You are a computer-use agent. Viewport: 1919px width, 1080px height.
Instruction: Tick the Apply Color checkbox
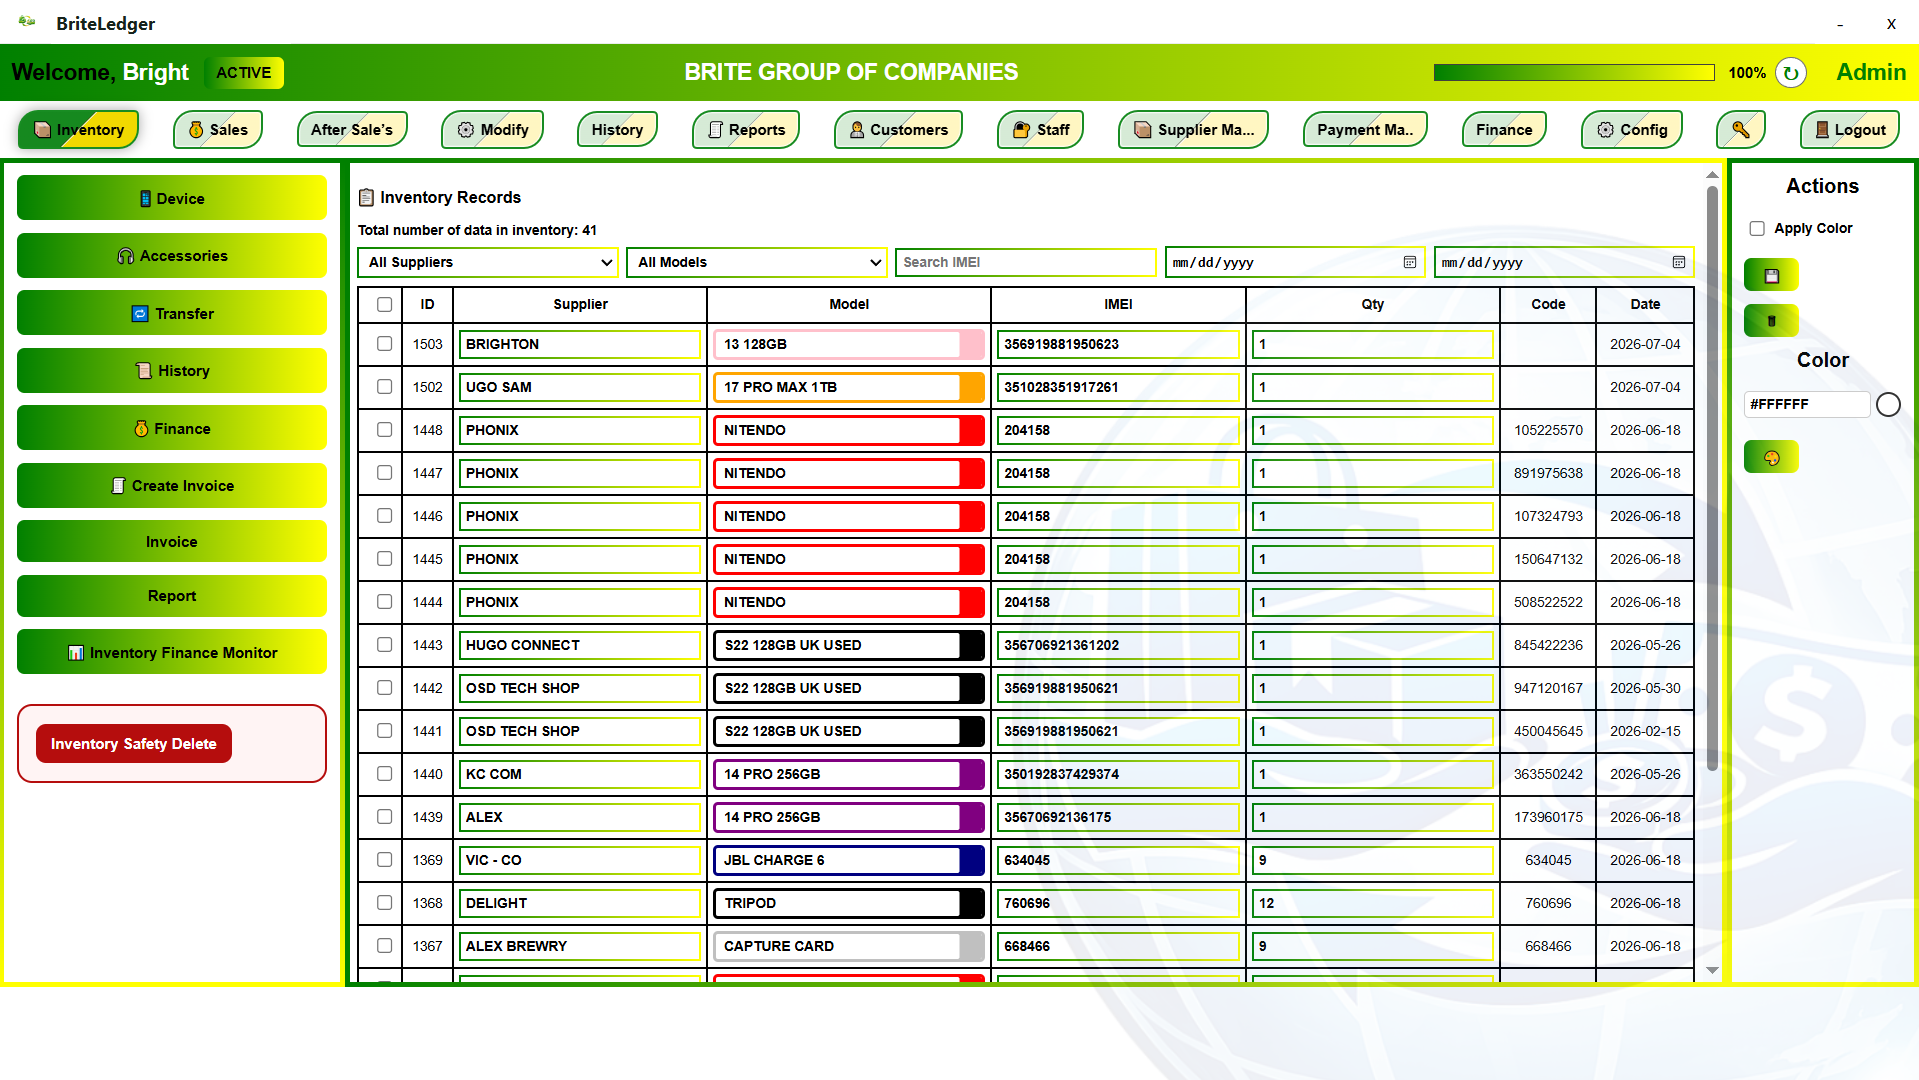(1757, 229)
